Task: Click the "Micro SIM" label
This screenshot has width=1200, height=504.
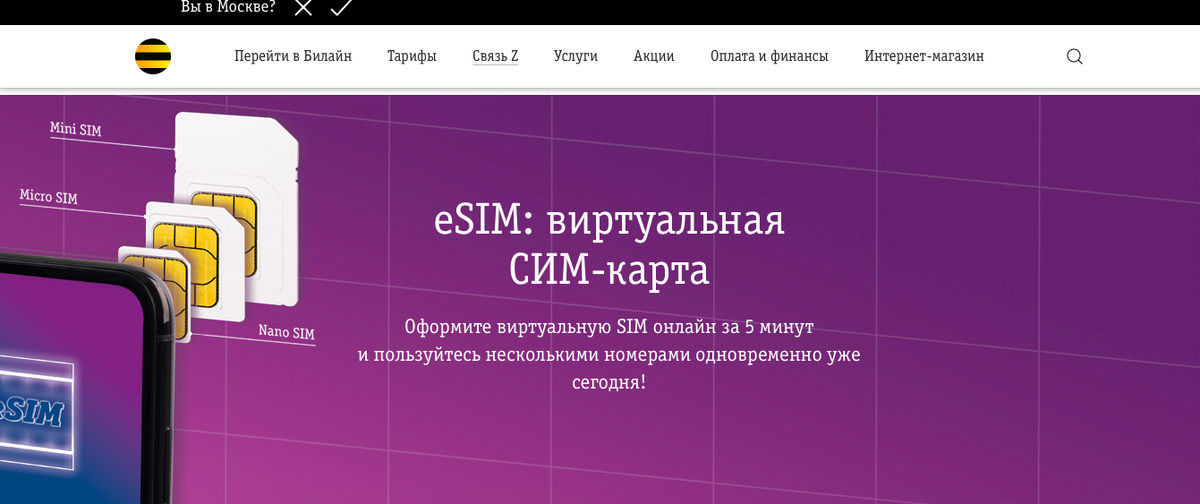Action: 48,197
